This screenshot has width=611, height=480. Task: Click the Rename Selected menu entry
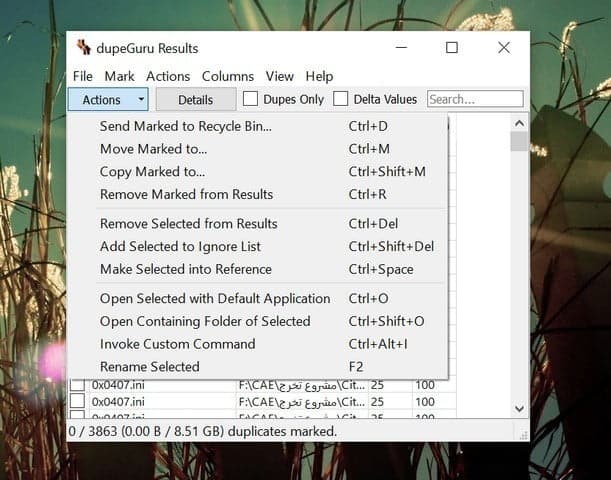[x=149, y=366]
